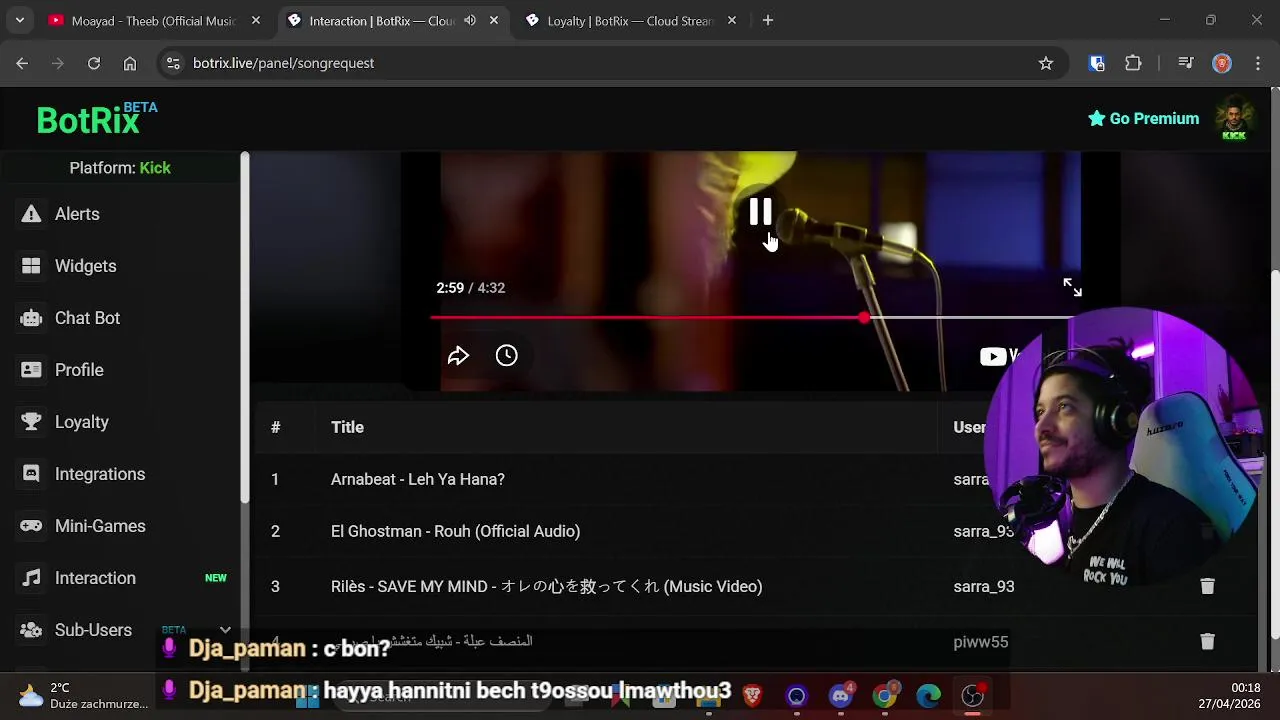This screenshot has width=1280, height=720.
Task: Click the # column header
Action: (275, 427)
